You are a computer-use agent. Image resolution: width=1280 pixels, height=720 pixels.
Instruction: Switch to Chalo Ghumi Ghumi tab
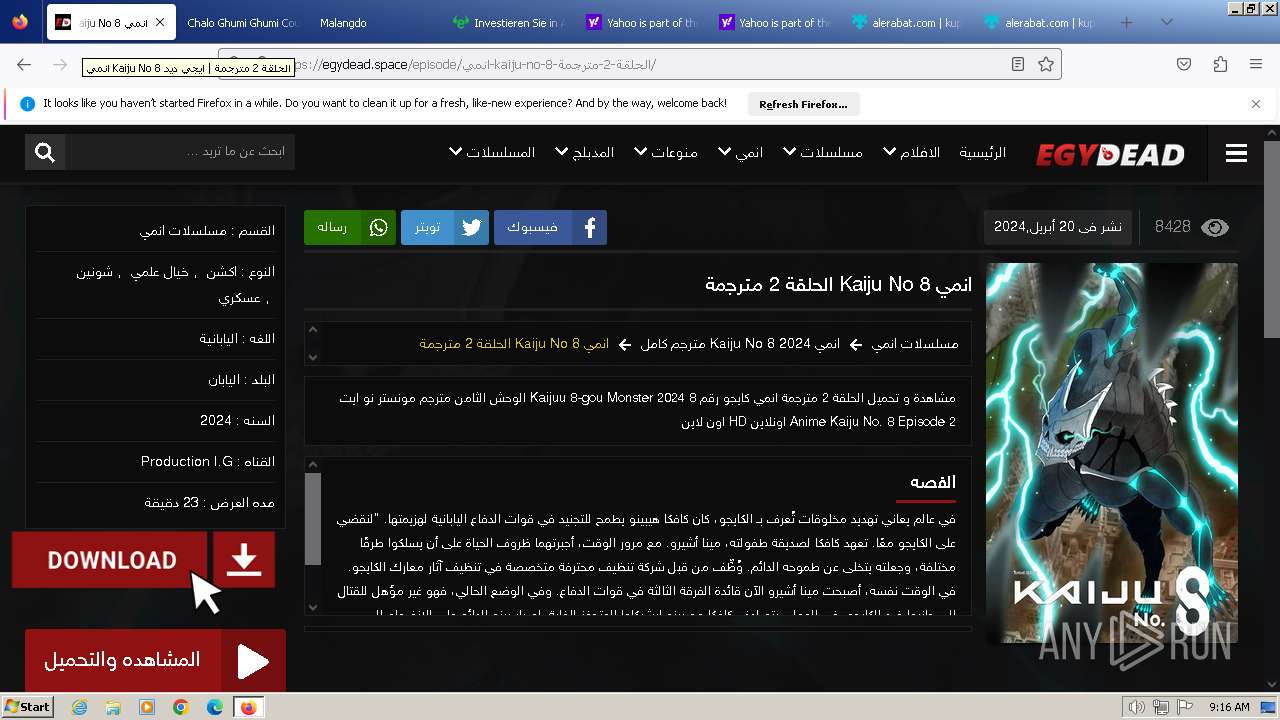pos(242,22)
